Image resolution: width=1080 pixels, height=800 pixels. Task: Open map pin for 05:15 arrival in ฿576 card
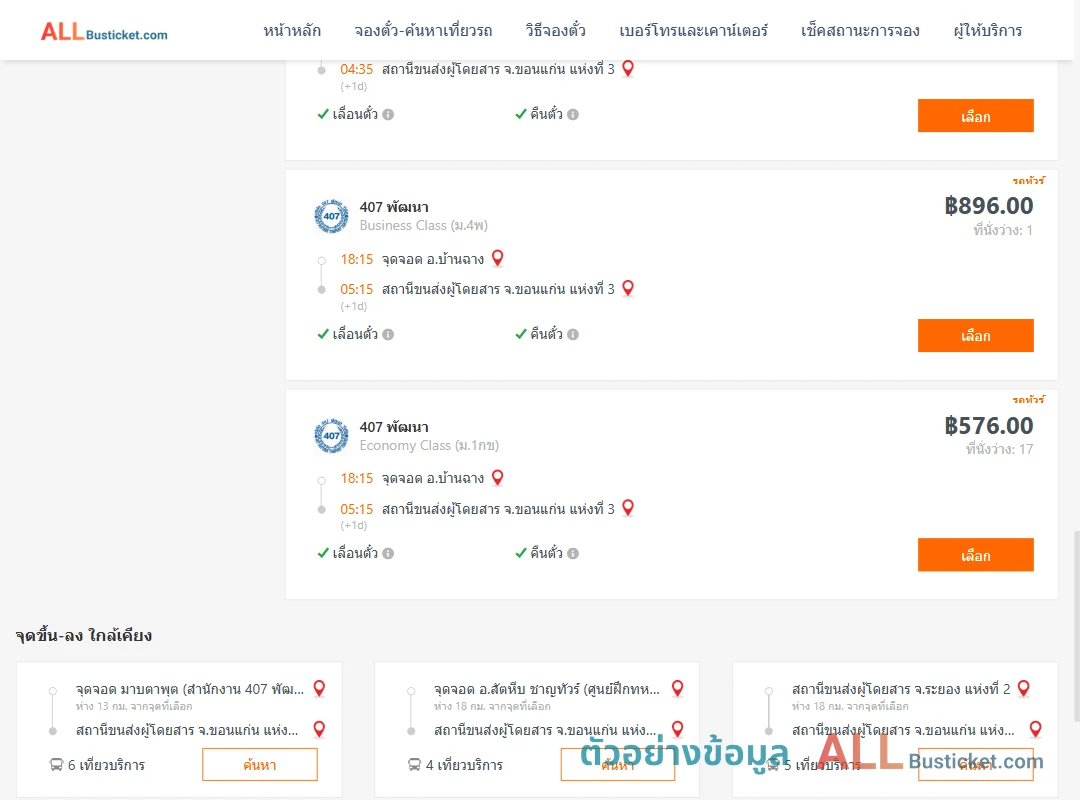tap(627, 508)
